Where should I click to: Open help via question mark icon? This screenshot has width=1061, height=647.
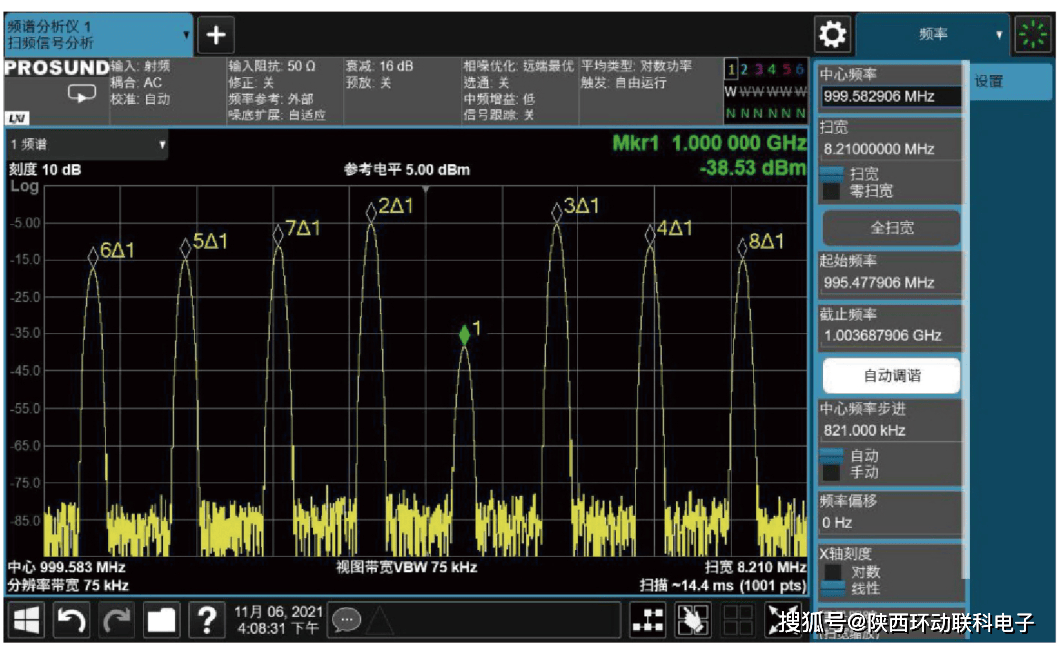point(206,621)
